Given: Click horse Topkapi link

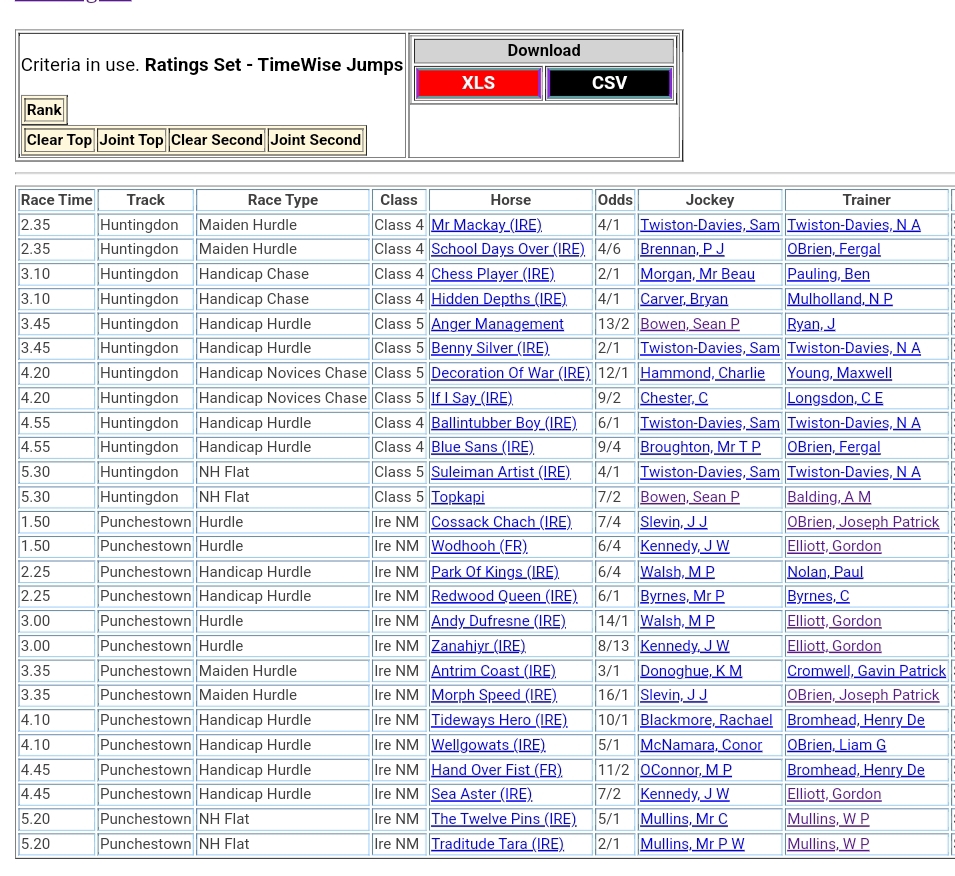Looking at the screenshot, I should point(457,497).
